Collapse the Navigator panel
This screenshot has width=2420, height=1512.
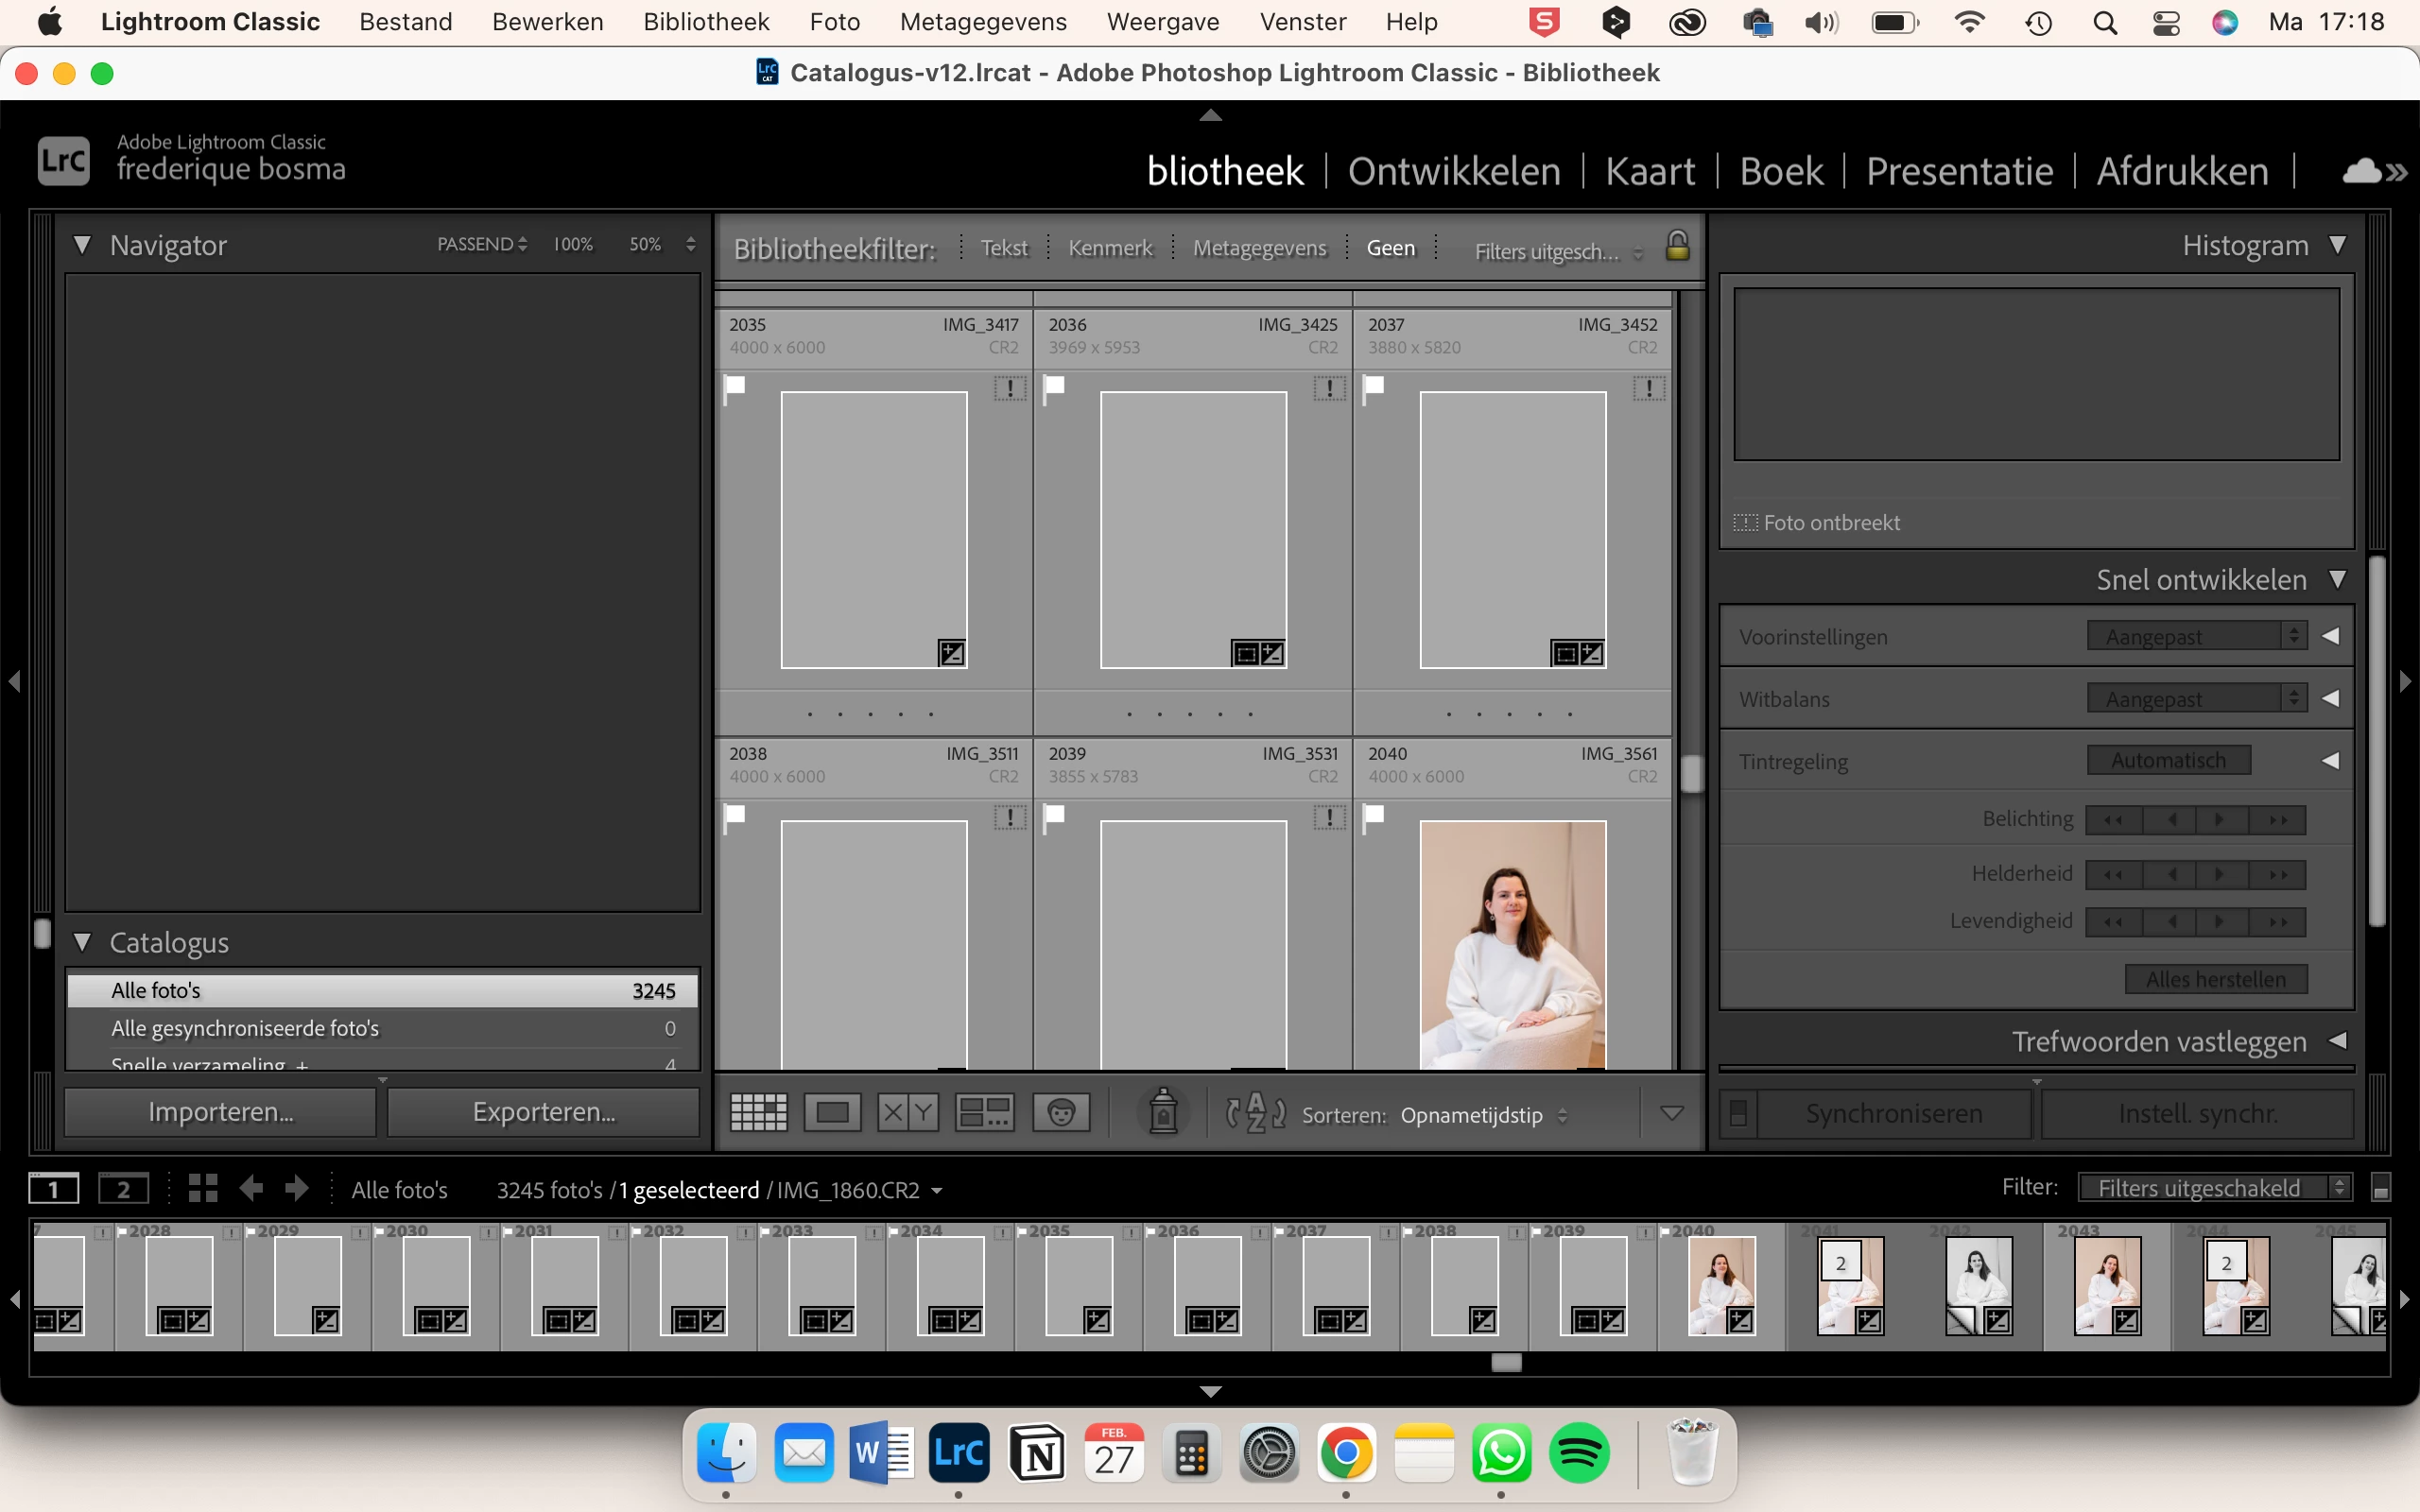pos(83,245)
